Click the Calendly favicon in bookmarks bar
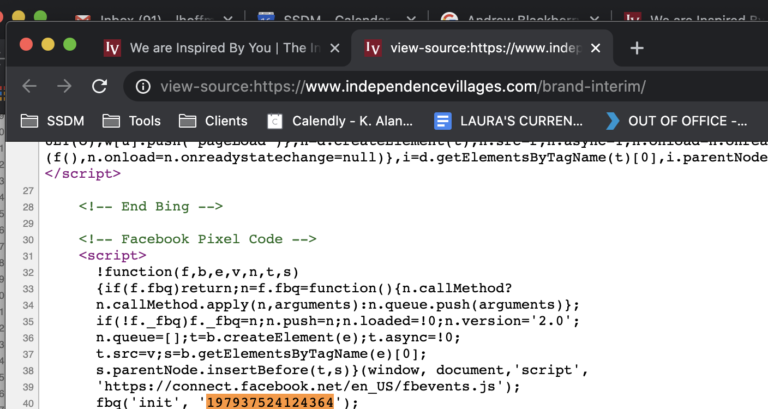The image size is (768, 409). point(275,121)
